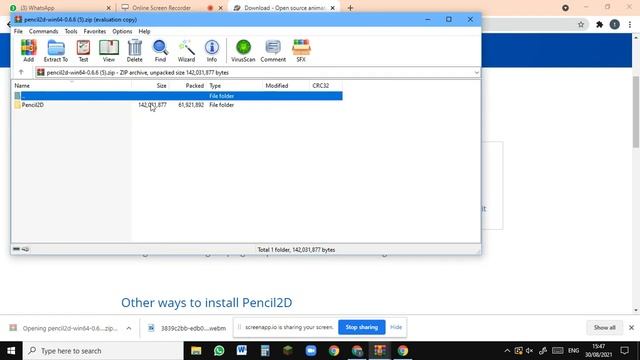Click the WinRAR taskbar icon
Screen dimensions: 640x360
point(380,351)
